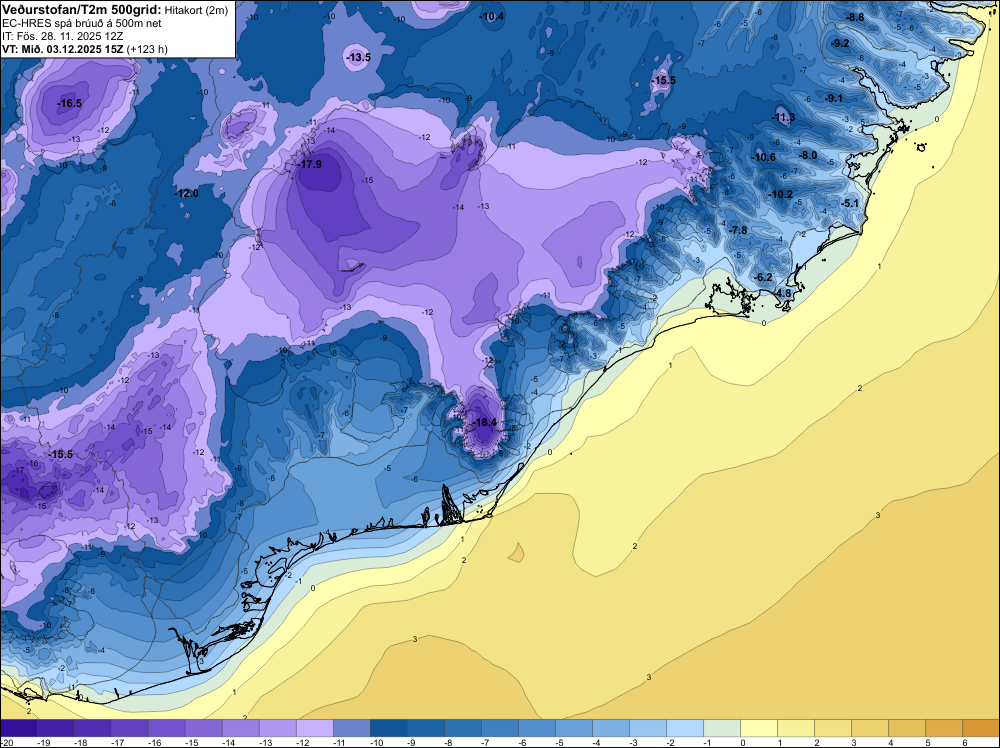
Task: Click the -7.8 temperature label
Action: [x=738, y=230]
